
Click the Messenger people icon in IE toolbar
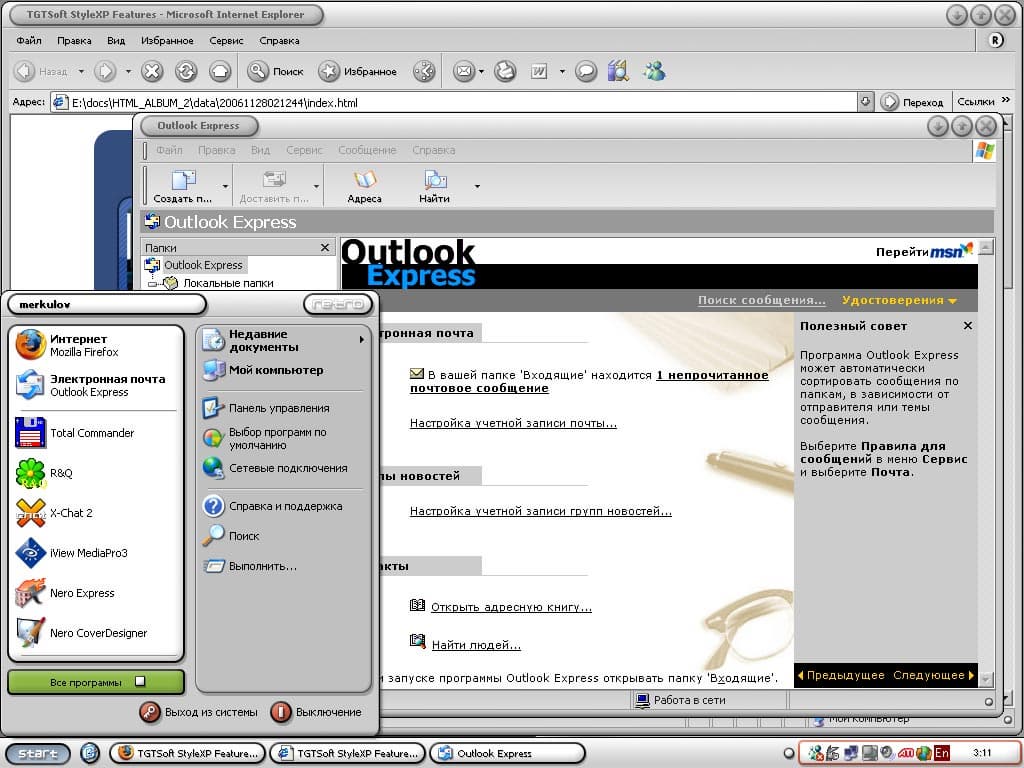pyautogui.click(x=654, y=71)
